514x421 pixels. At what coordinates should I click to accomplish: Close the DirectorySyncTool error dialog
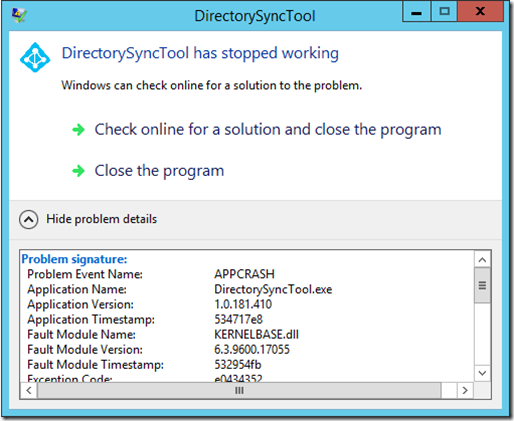480,12
